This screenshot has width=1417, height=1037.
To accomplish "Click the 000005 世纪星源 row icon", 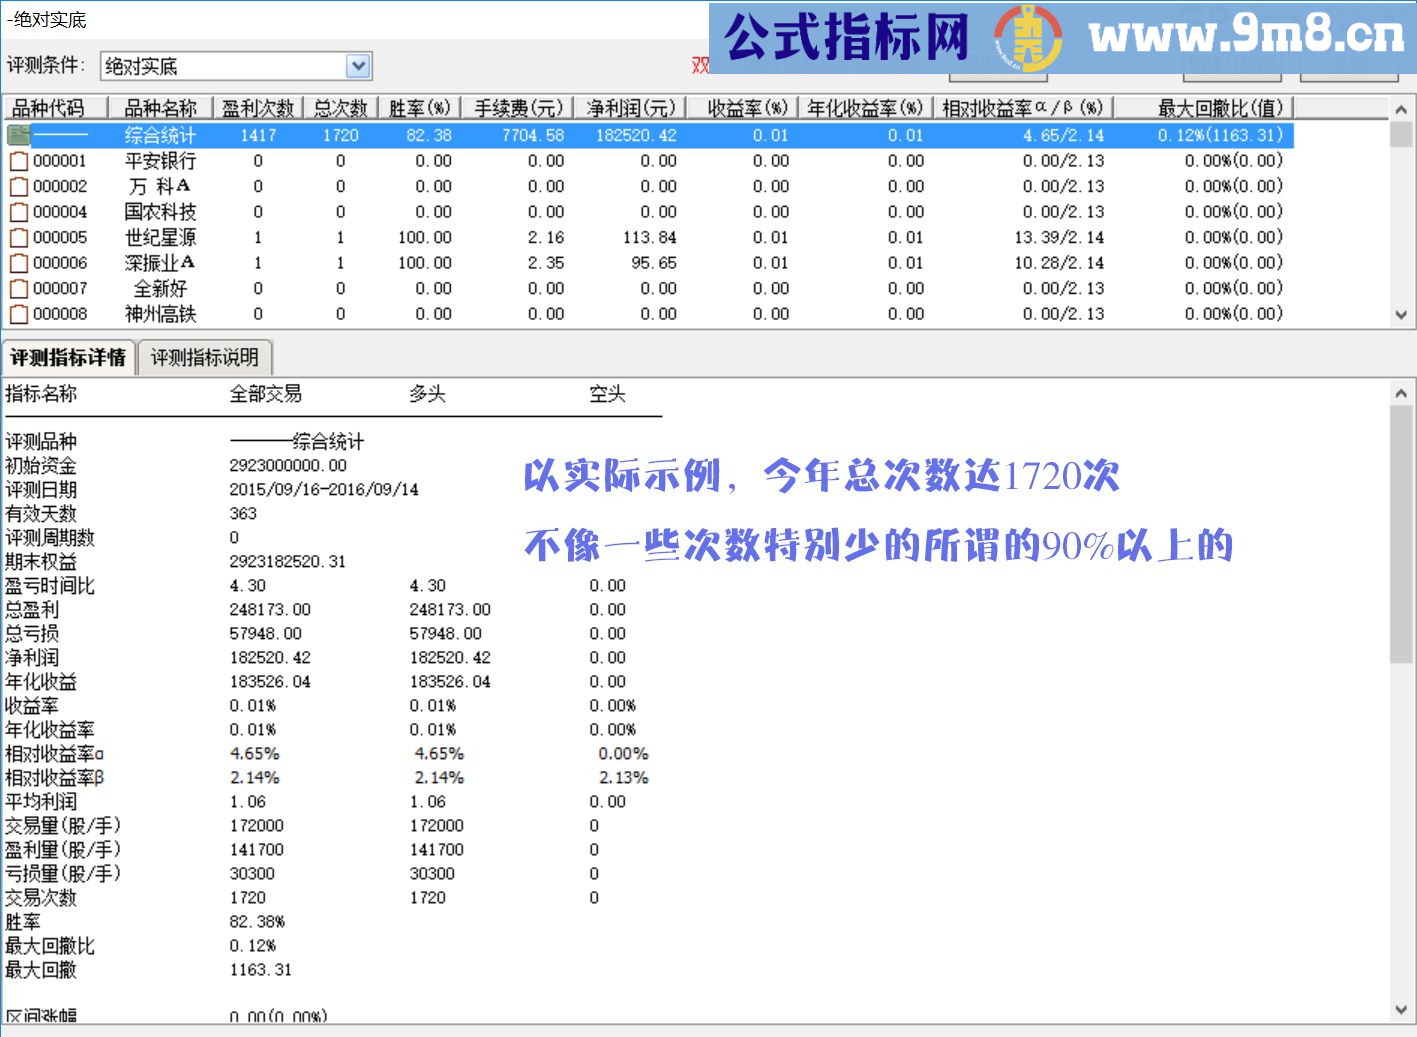I will click(18, 237).
